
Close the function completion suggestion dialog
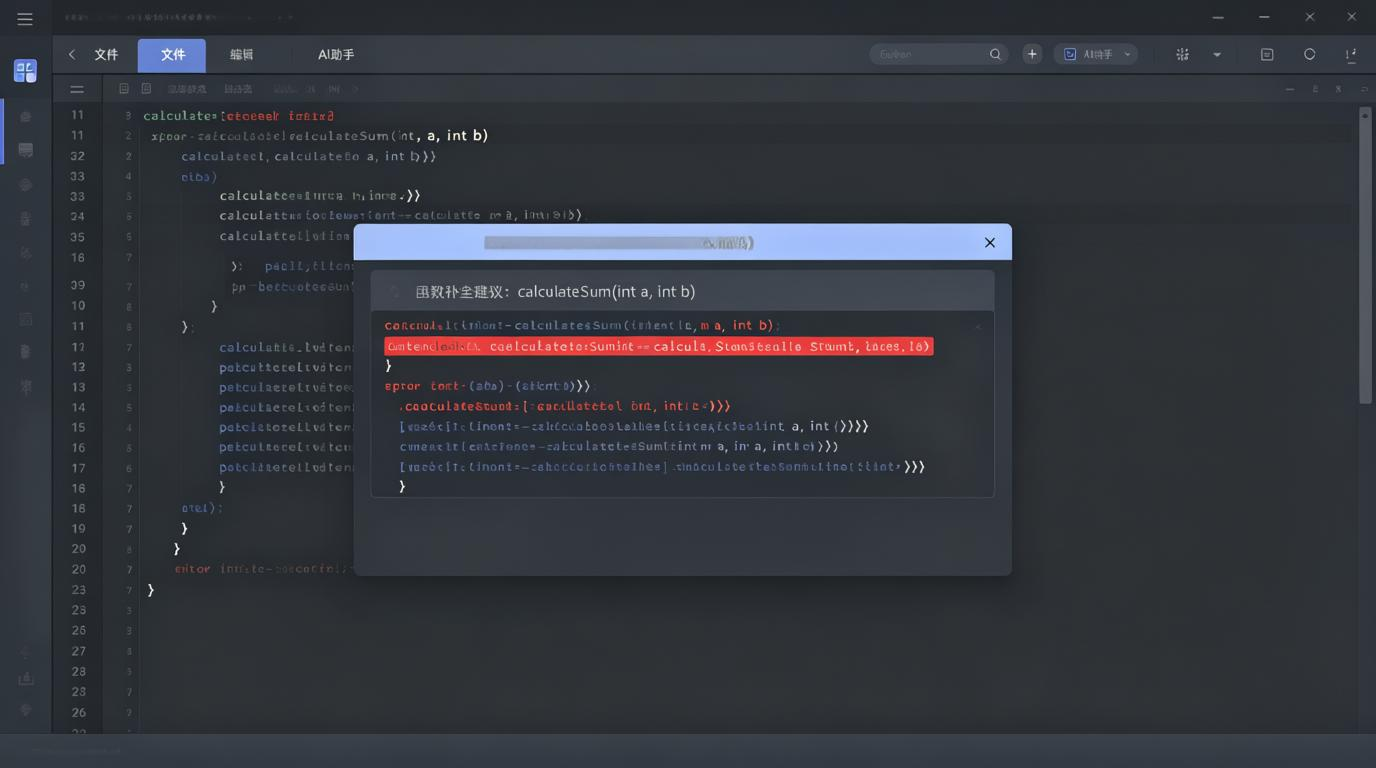[x=990, y=243]
